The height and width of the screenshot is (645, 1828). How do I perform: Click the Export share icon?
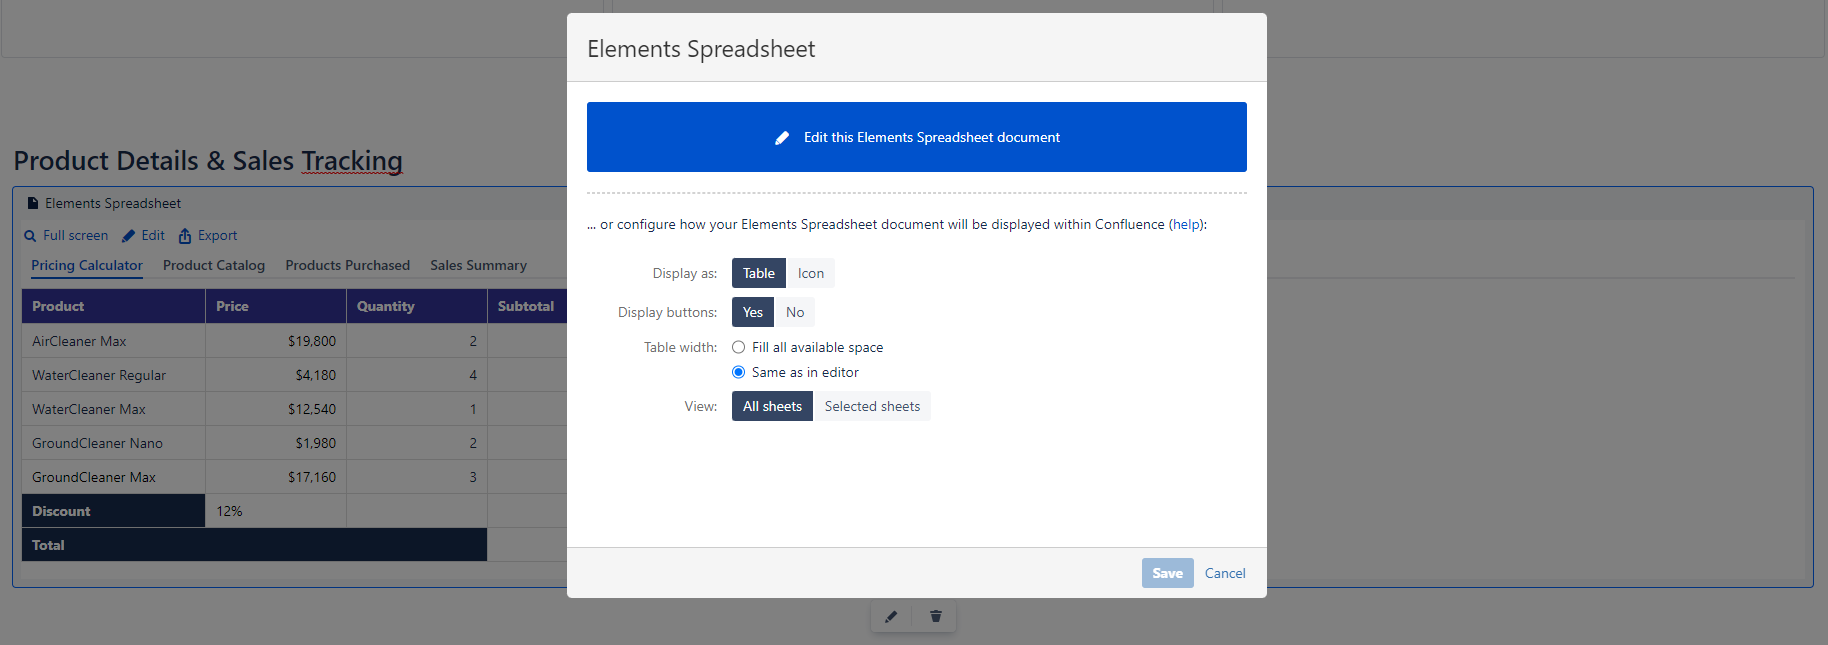[x=185, y=236]
